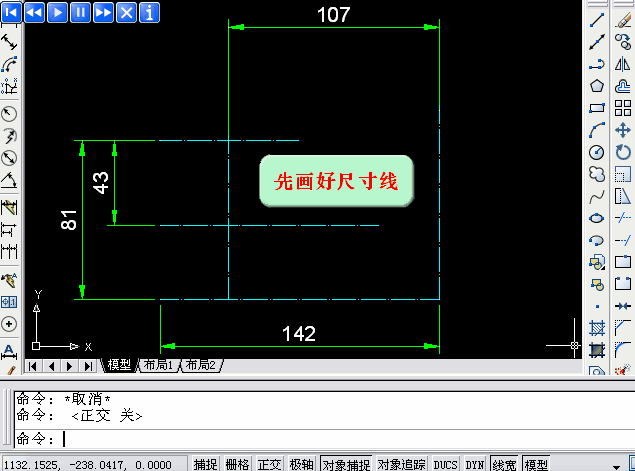635x471 pixels.
Task: Select the Stretch tool
Action: [623, 196]
